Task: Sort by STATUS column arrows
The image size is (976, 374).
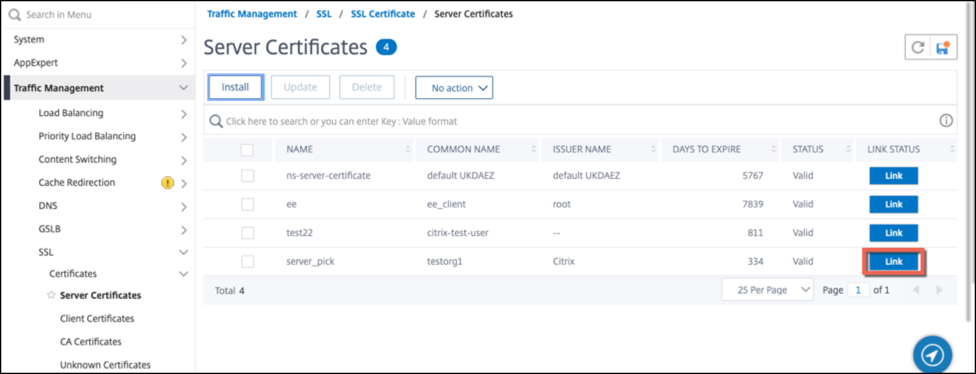Action: pos(848,149)
